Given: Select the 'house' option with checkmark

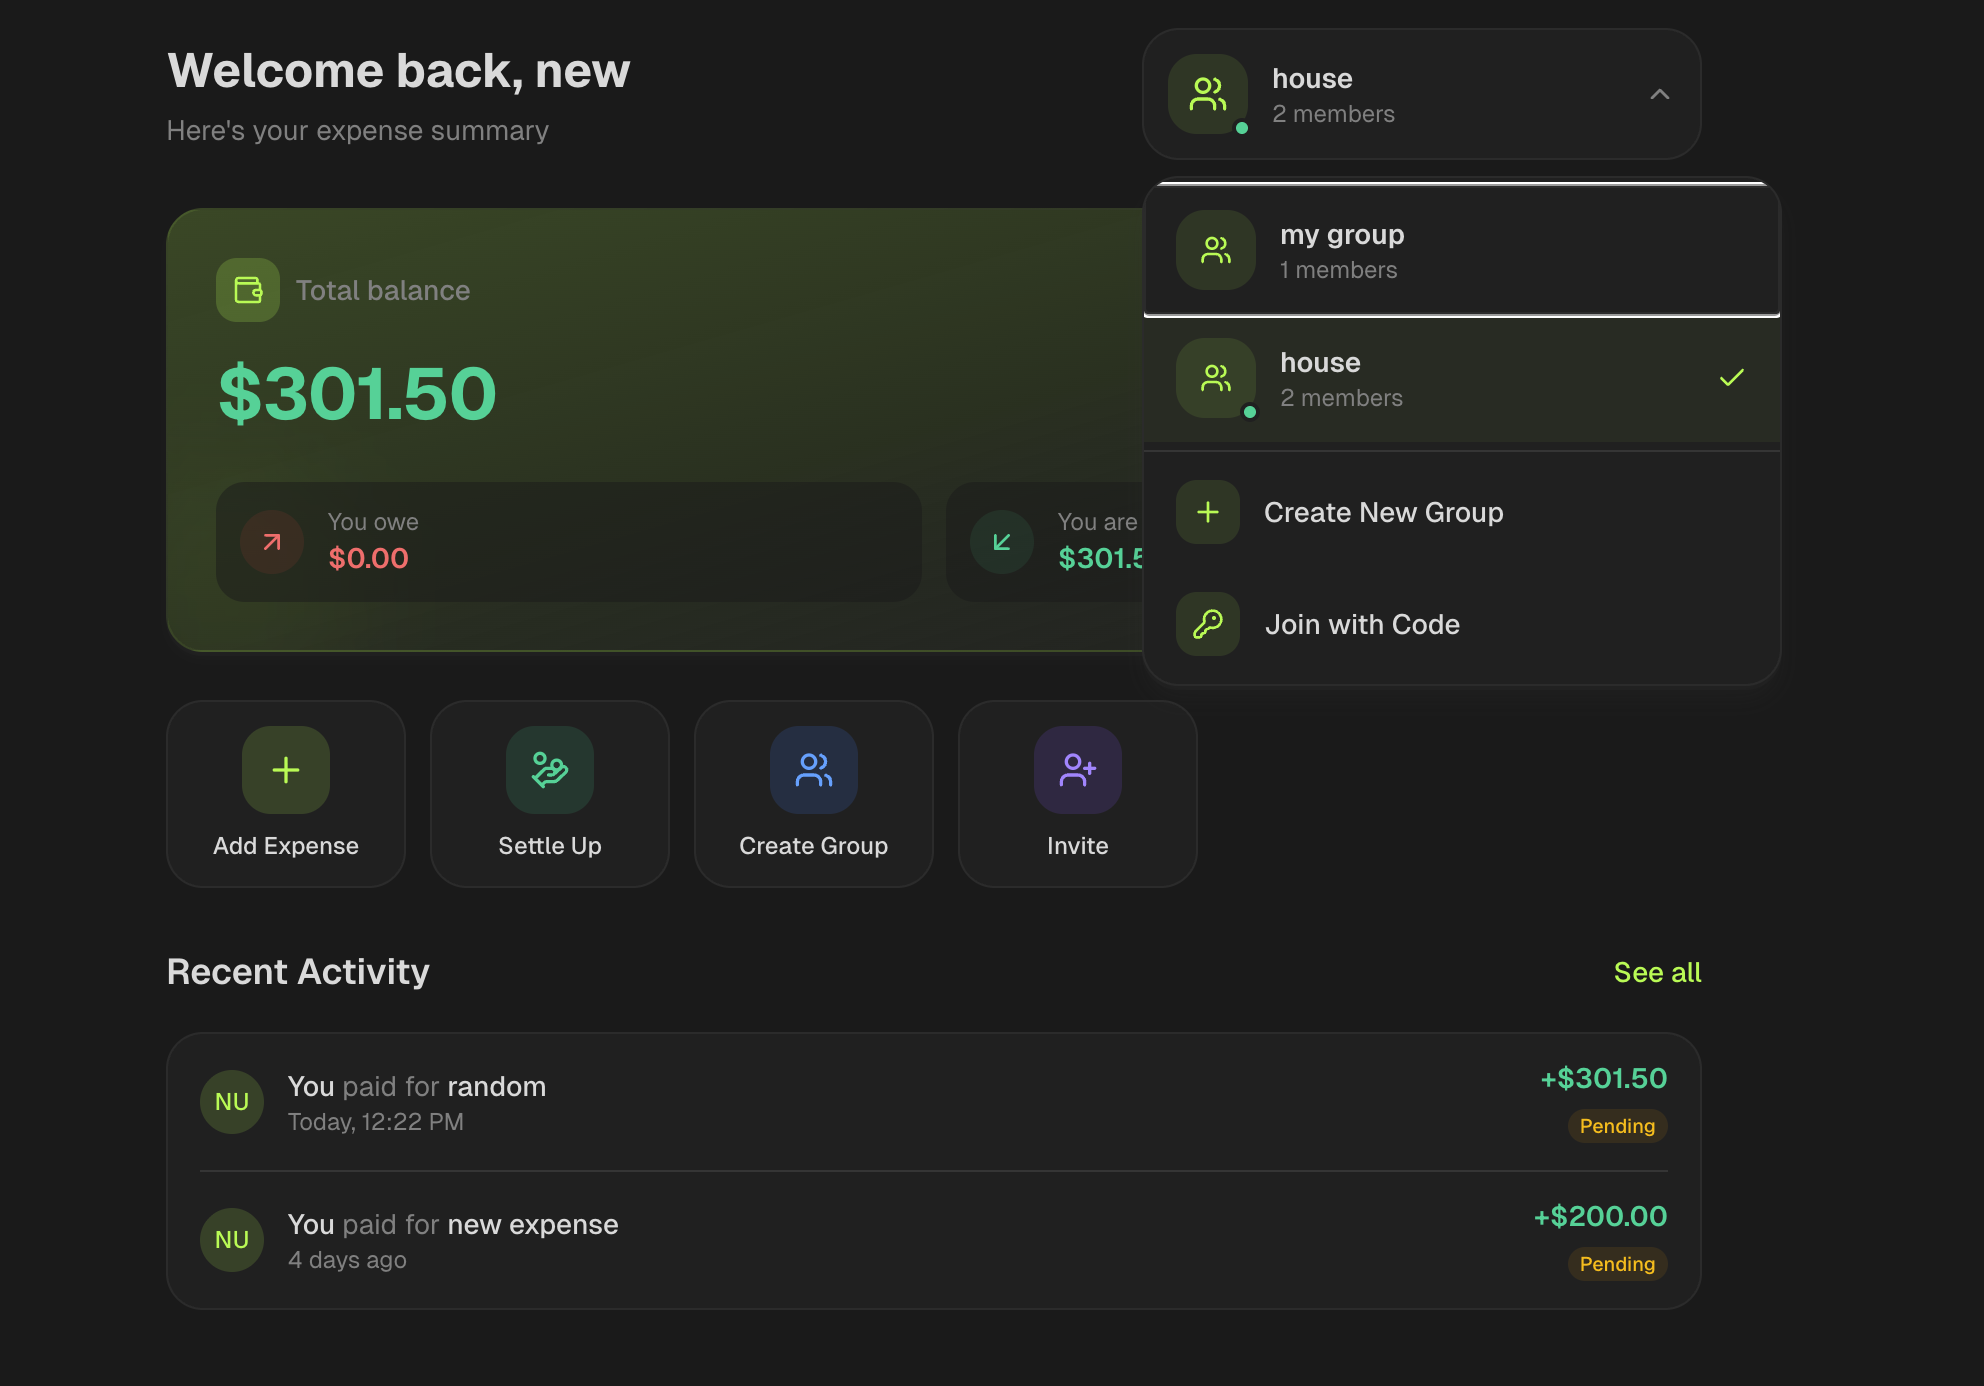Looking at the screenshot, I should [x=1461, y=378].
